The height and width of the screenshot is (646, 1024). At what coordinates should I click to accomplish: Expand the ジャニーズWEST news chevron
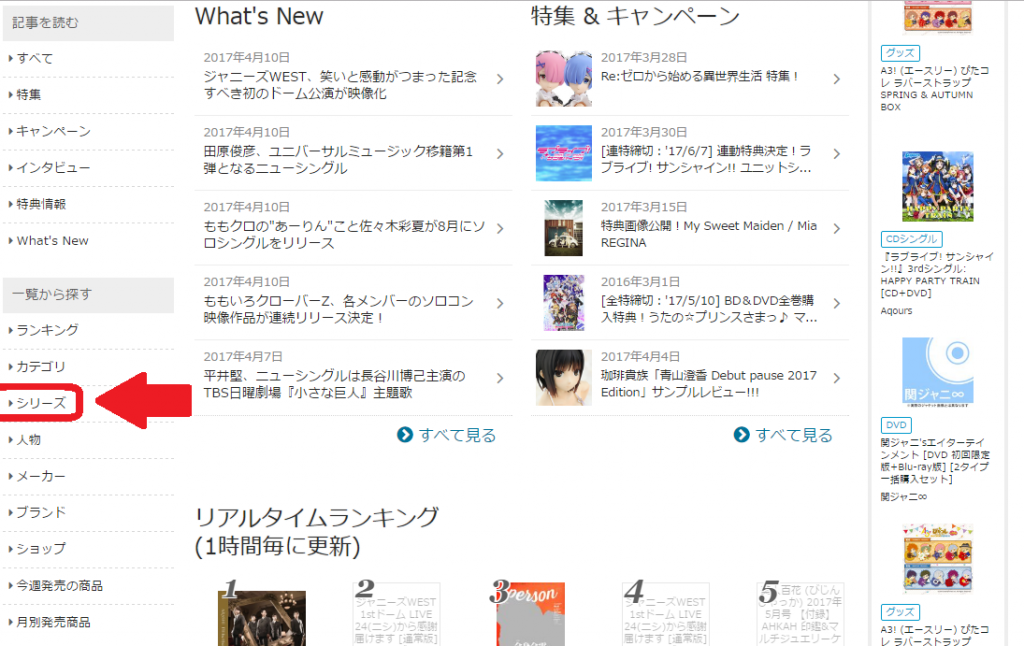point(500,79)
